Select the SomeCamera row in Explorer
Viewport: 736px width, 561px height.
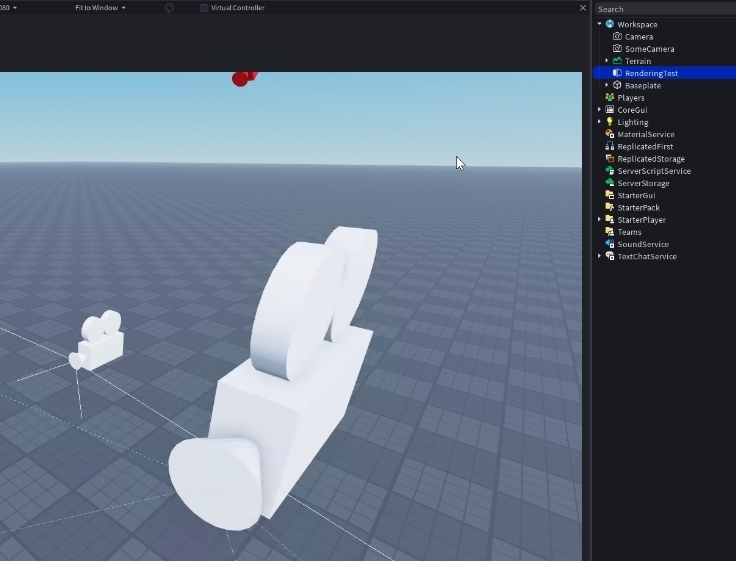click(665, 49)
